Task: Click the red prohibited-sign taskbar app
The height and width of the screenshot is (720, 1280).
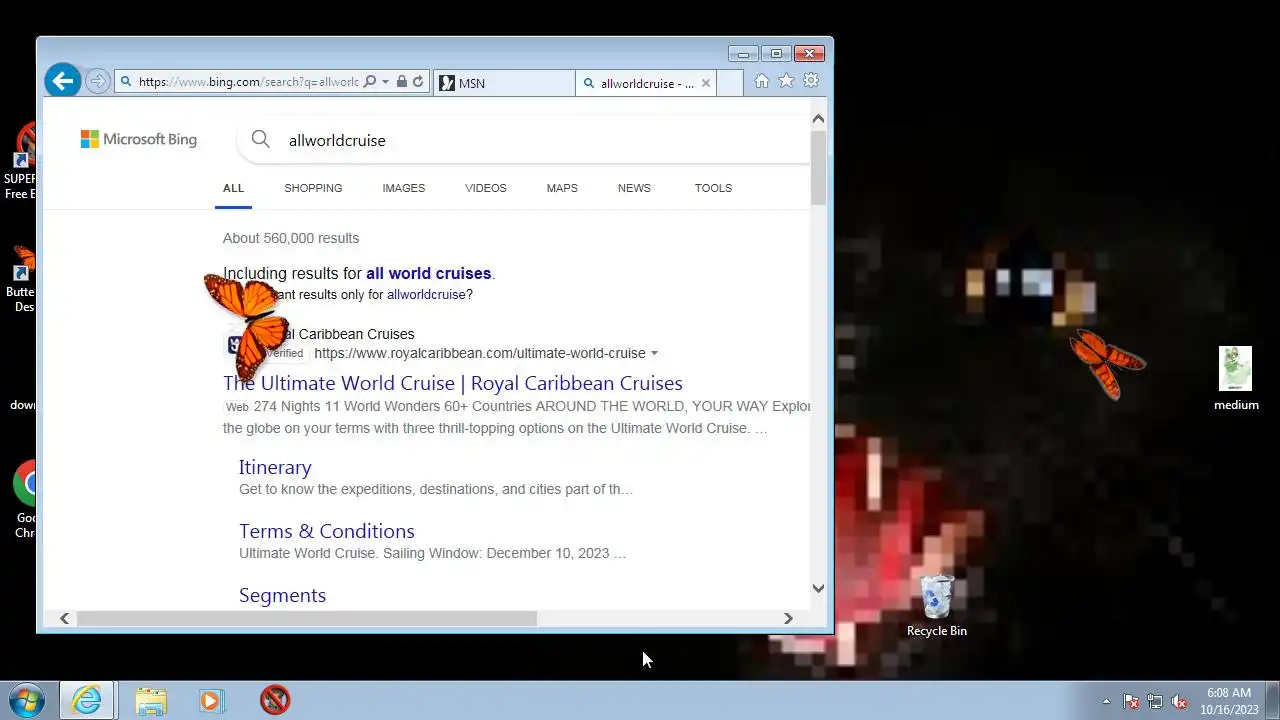Action: point(275,700)
